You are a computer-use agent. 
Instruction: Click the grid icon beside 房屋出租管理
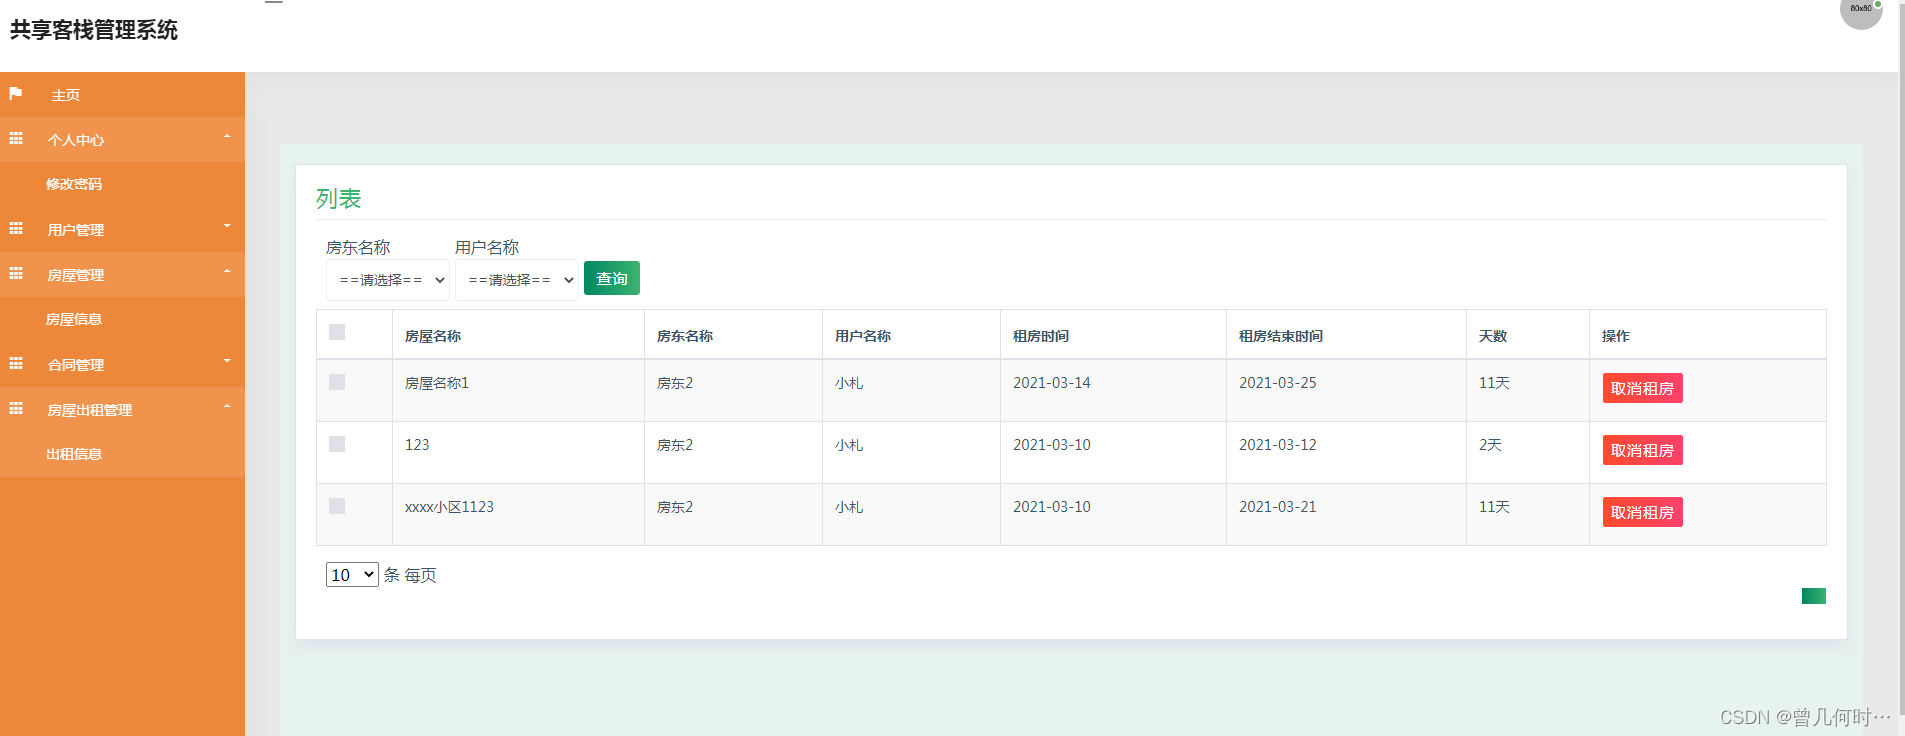(x=16, y=409)
